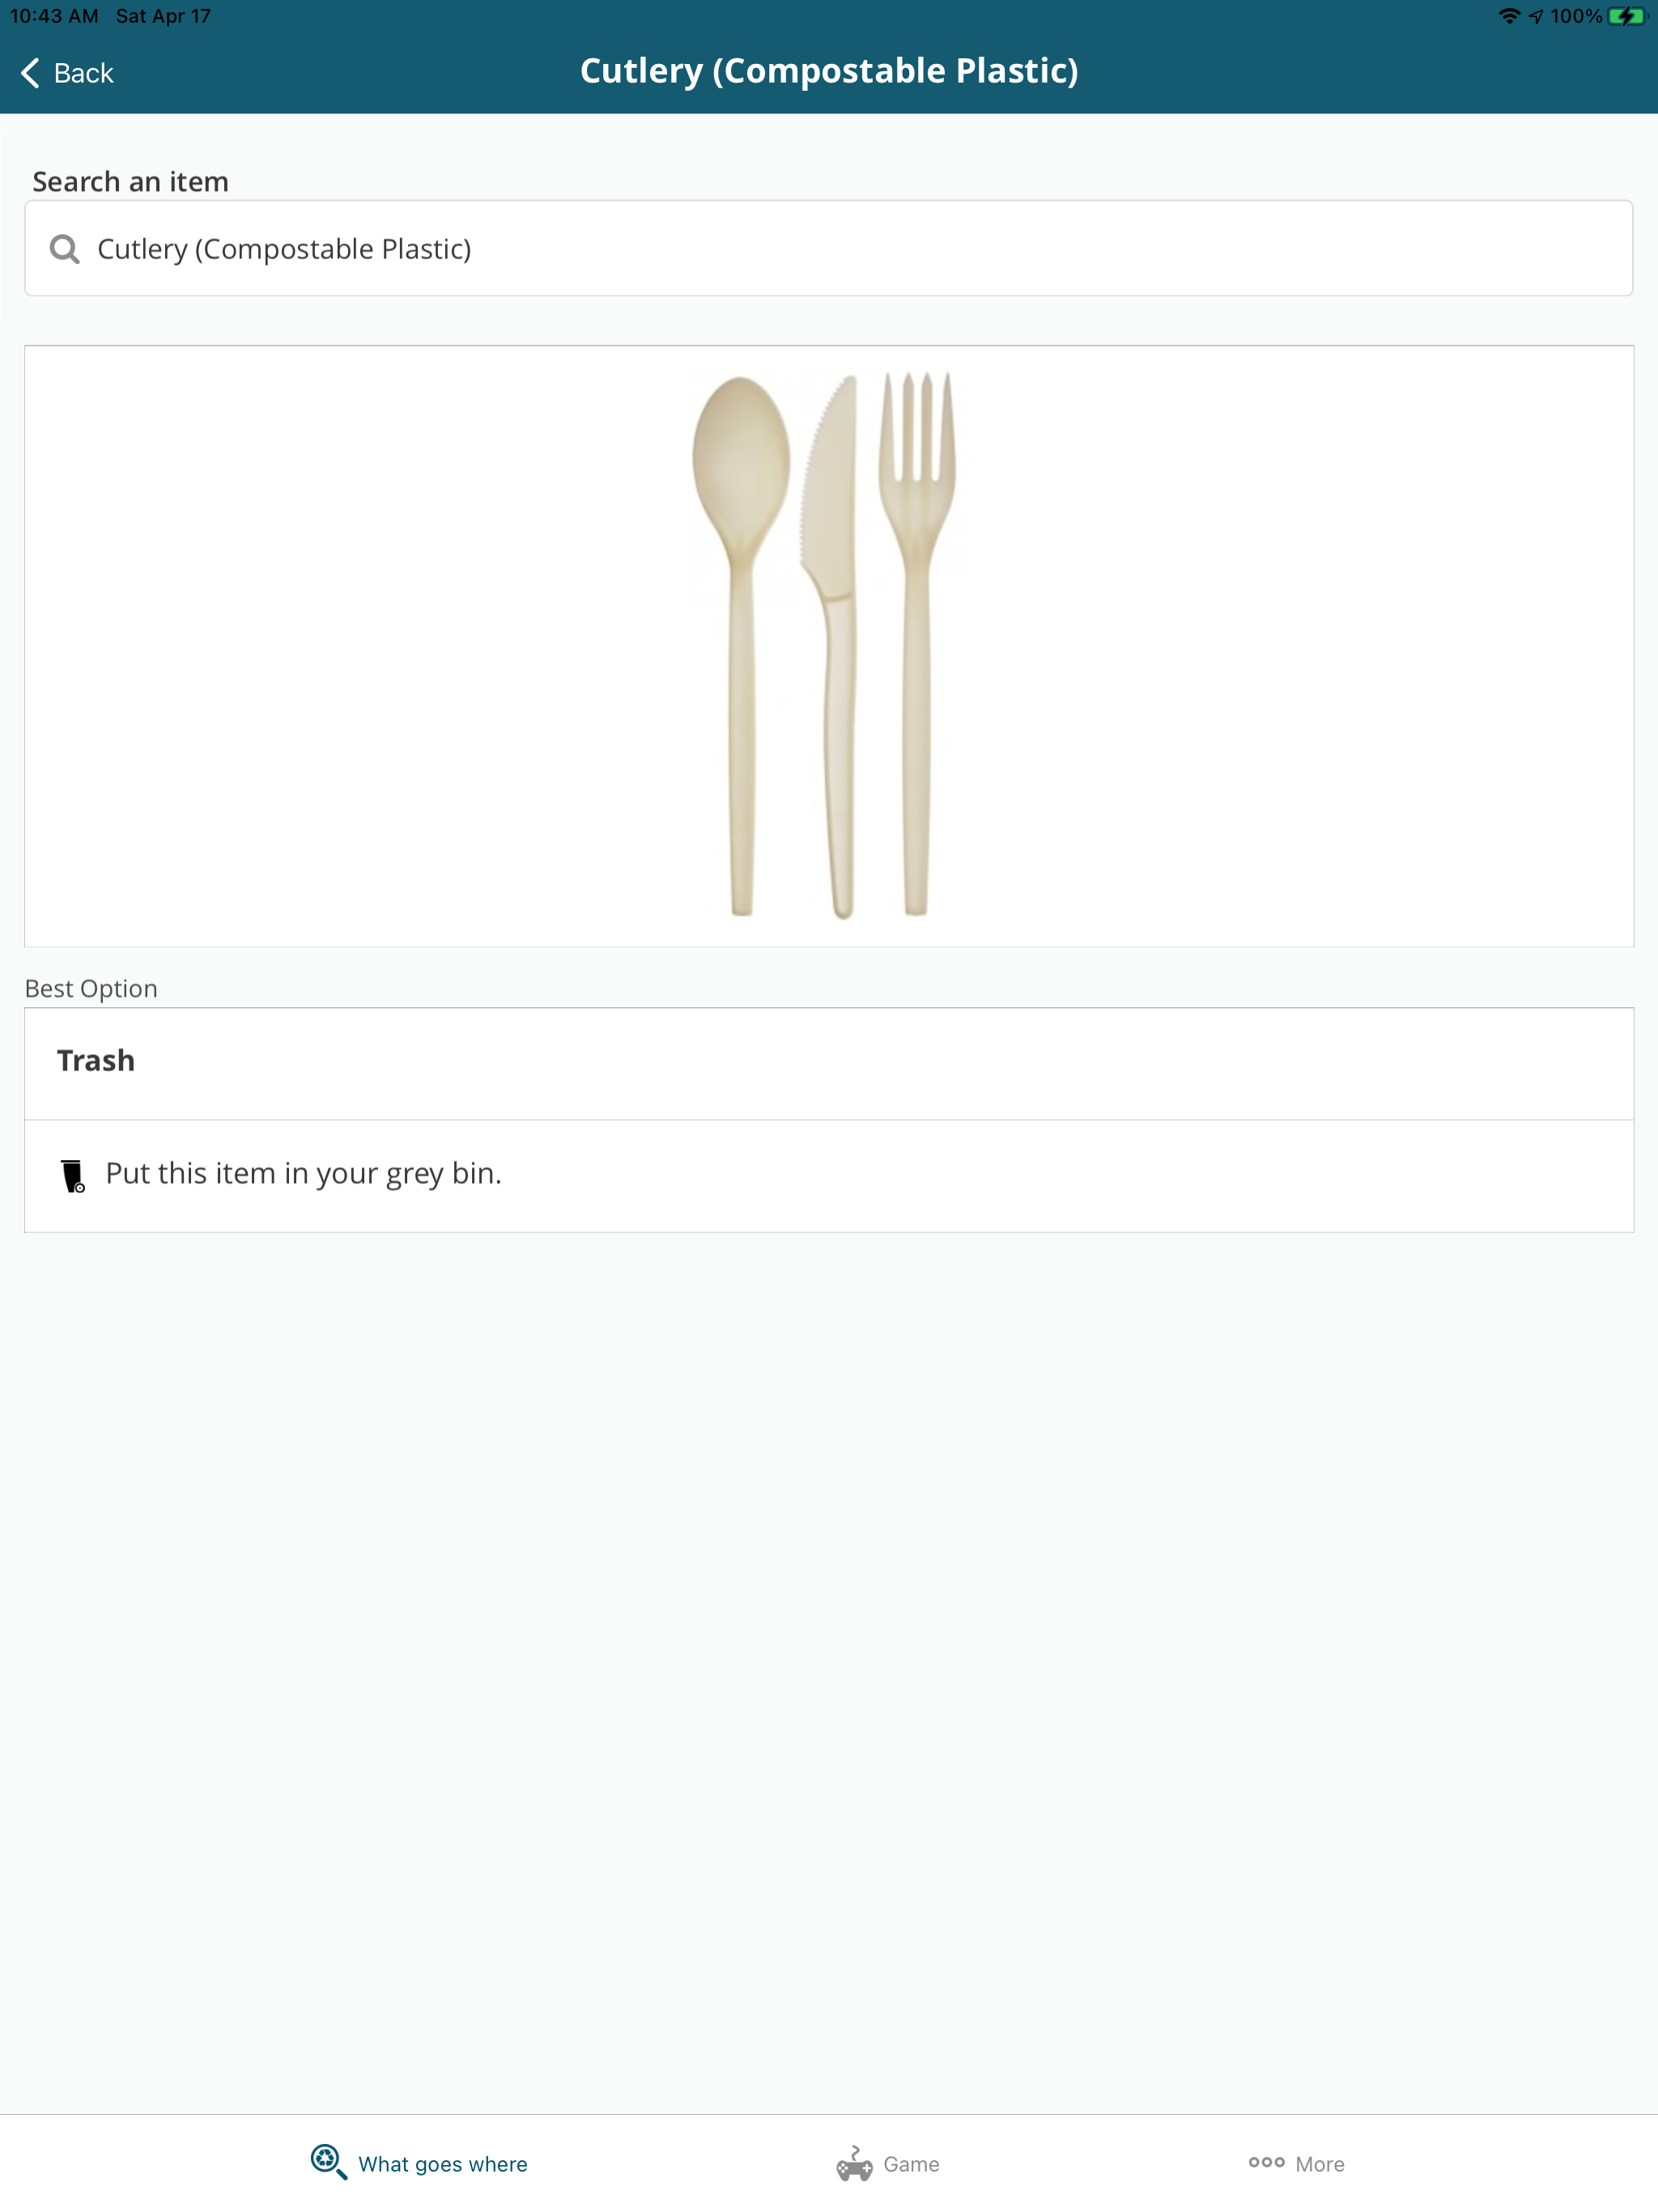Tap the battery charging indicator
Viewport: 1658px width, 2212px height.
1627,16
